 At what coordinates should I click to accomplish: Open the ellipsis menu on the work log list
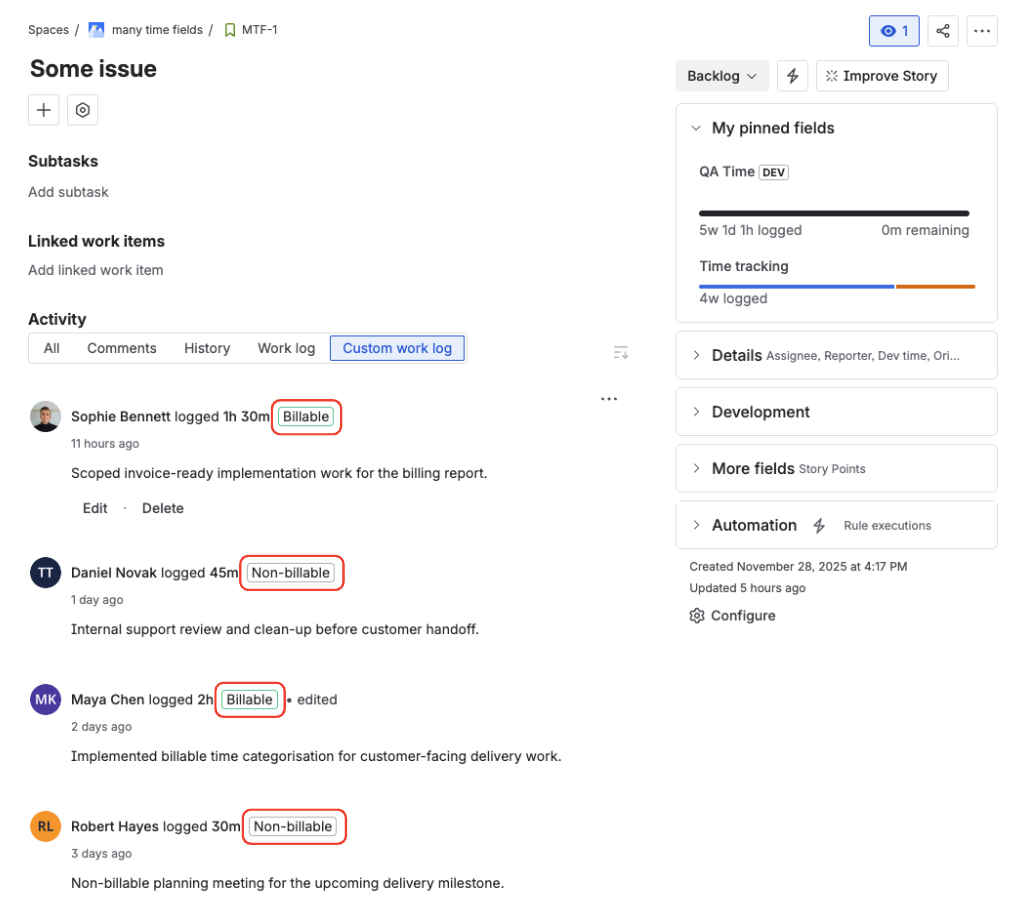[609, 399]
